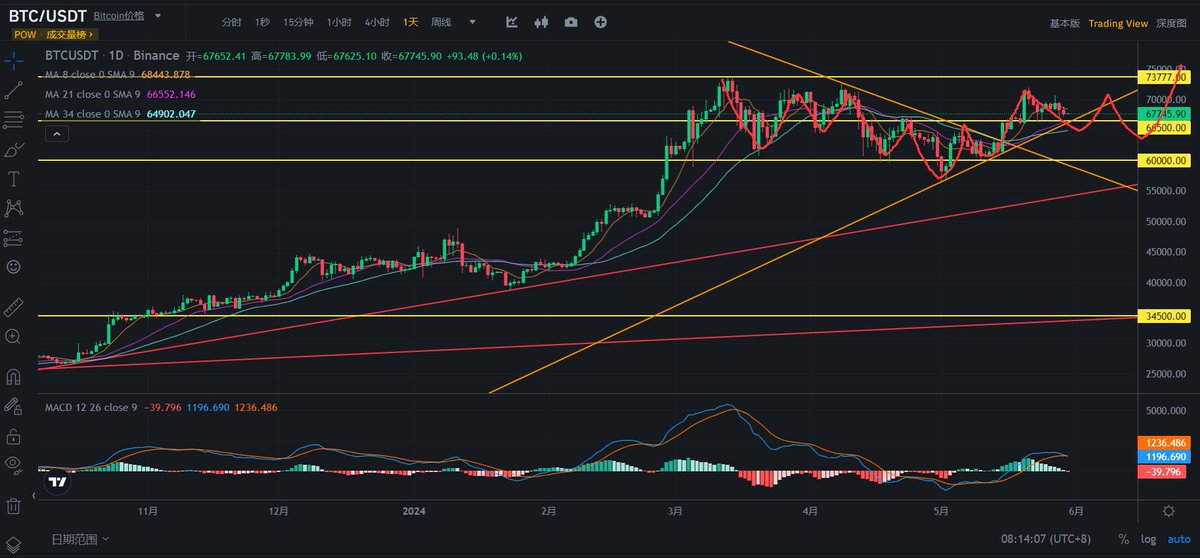Click the TradingView logo
Viewport: 1200px width, 558px height.
coord(57,482)
